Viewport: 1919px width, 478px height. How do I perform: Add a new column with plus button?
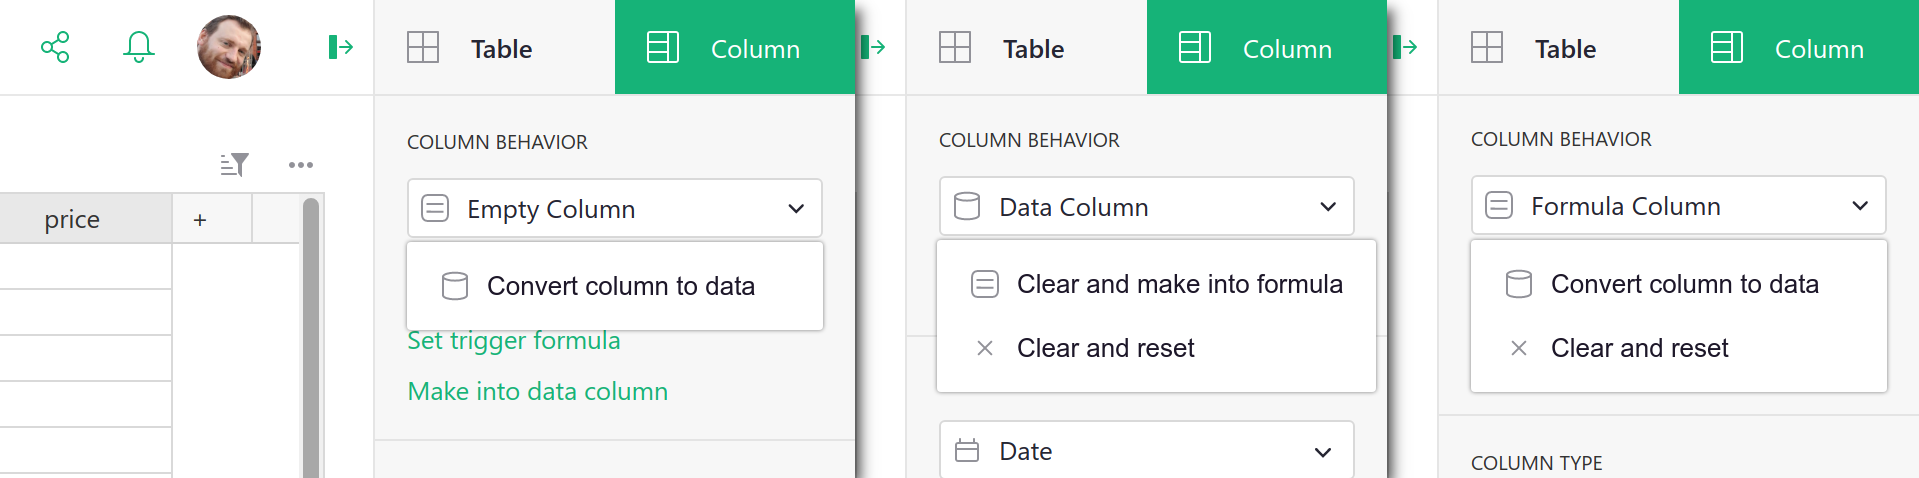[200, 220]
